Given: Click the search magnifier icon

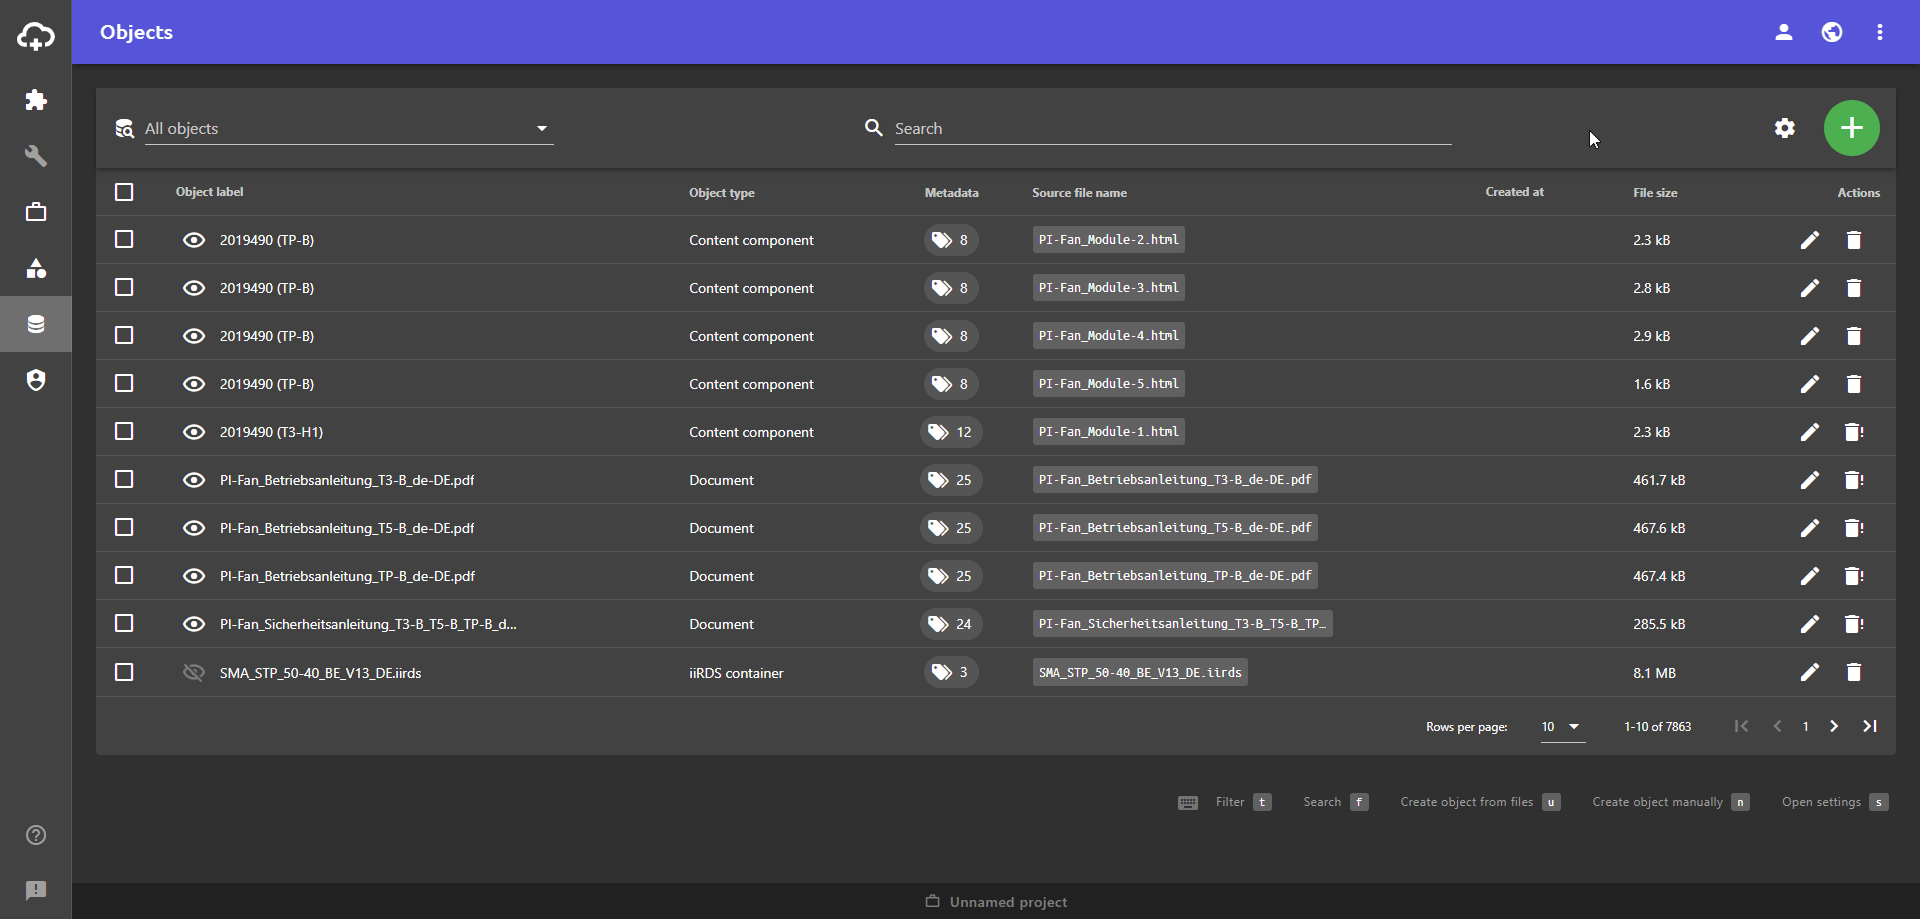Looking at the screenshot, I should tap(874, 128).
